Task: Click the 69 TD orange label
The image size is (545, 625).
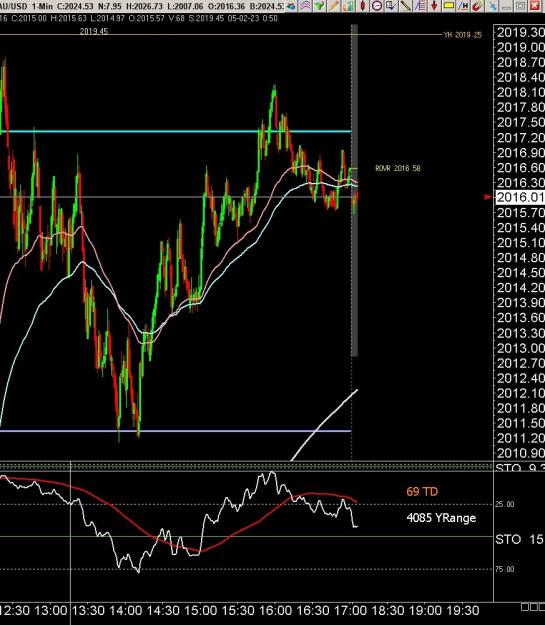Action: 422,491
